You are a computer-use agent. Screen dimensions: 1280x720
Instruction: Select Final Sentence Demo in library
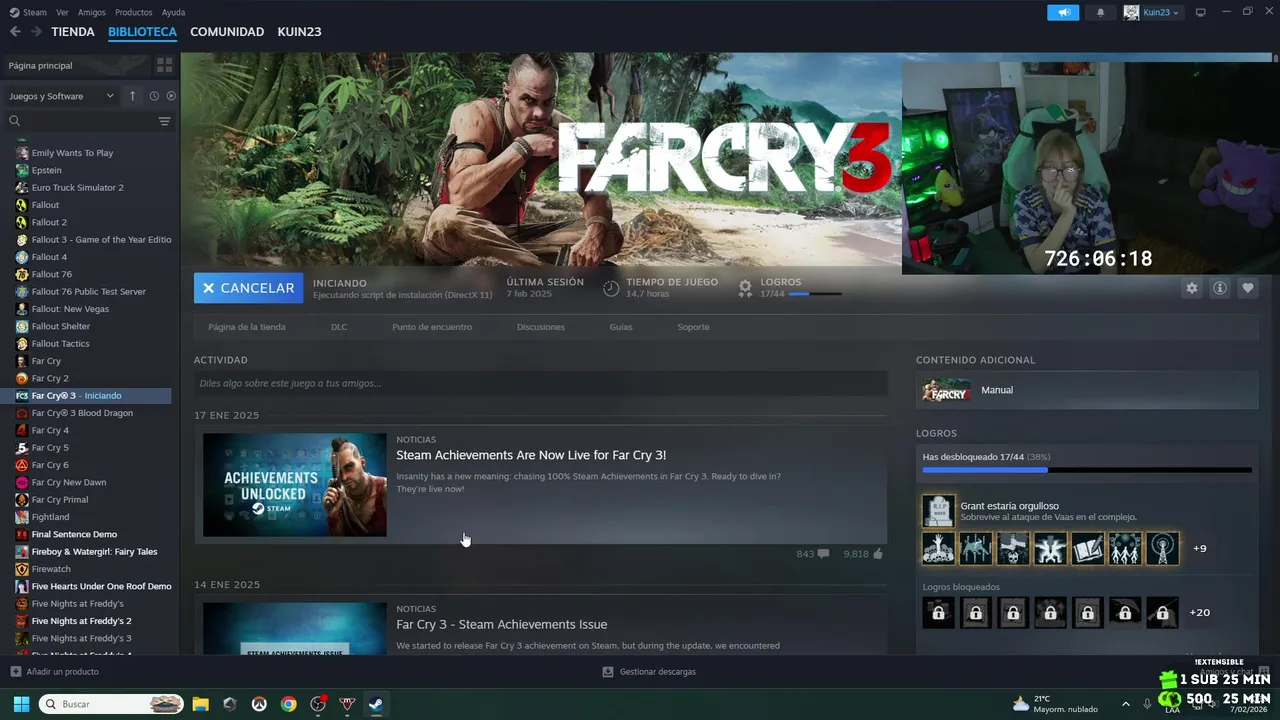point(74,534)
